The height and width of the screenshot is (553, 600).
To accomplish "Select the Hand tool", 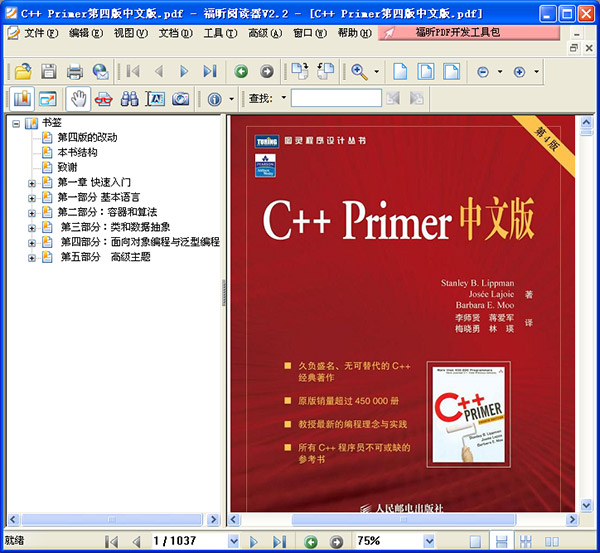I will click(x=78, y=99).
